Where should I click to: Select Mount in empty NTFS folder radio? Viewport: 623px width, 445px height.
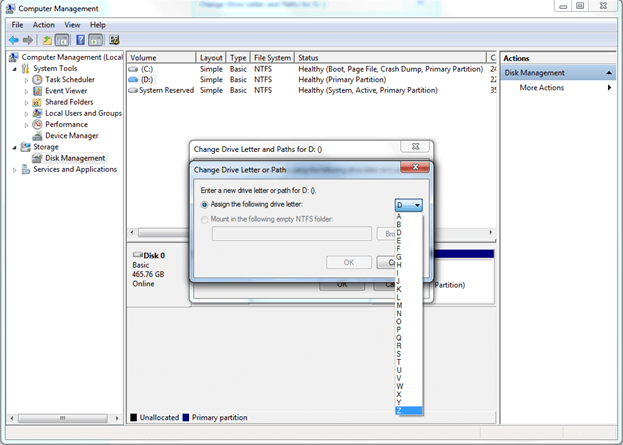[x=204, y=219]
